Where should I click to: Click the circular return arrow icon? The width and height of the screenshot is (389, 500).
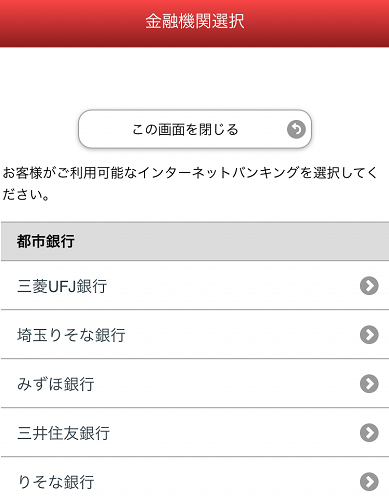coord(296,129)
